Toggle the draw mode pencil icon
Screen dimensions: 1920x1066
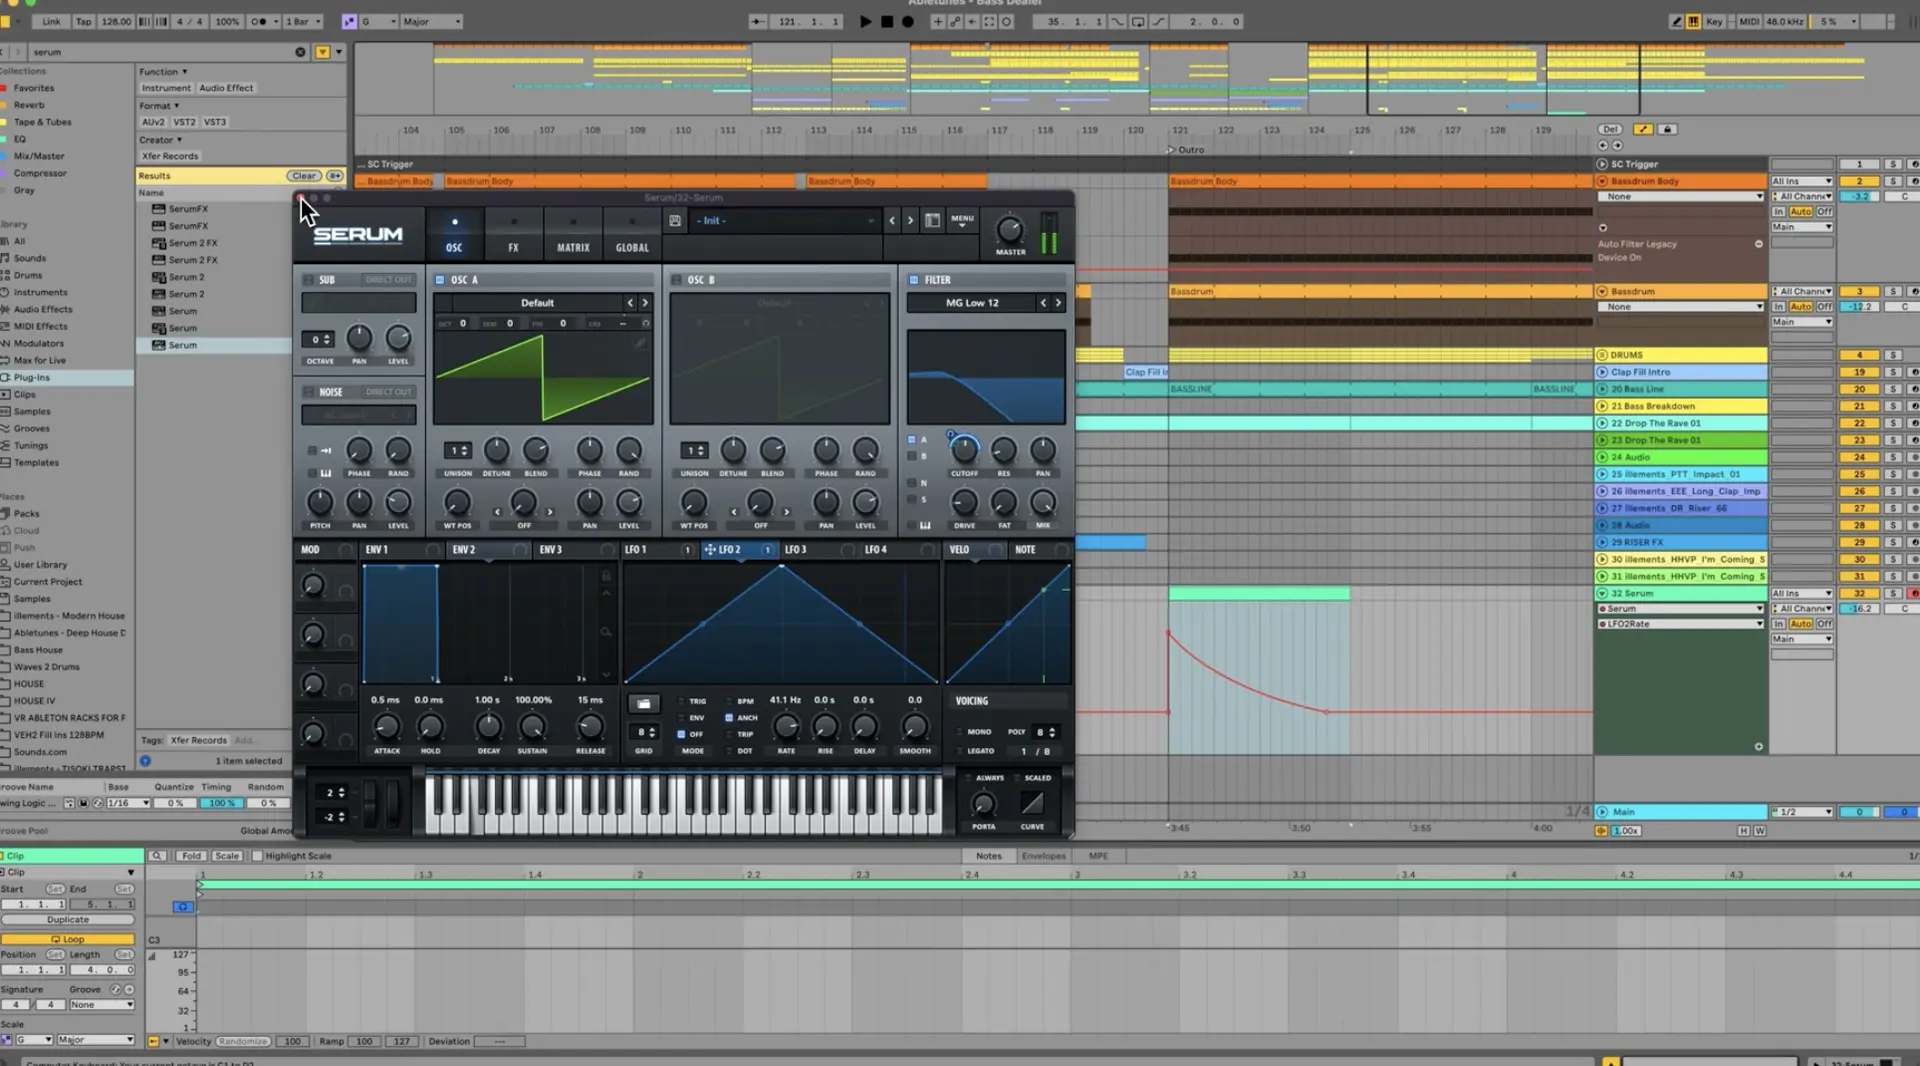[1676, 21]
